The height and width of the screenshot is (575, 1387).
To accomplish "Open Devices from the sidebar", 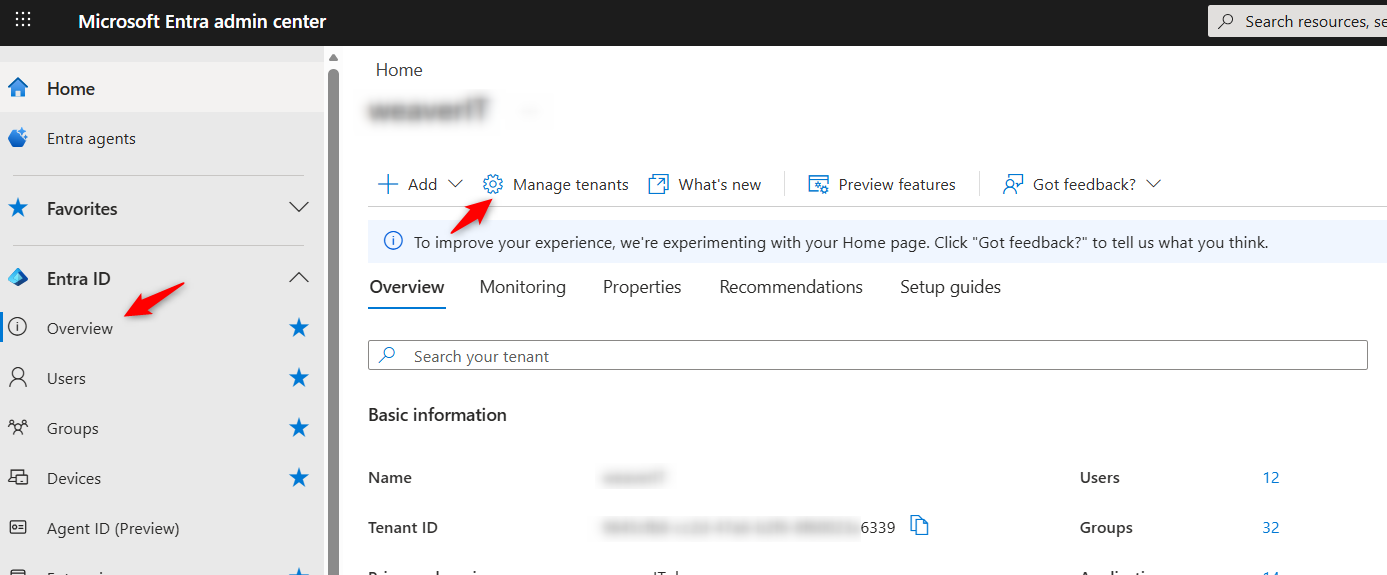I will 73,478.
